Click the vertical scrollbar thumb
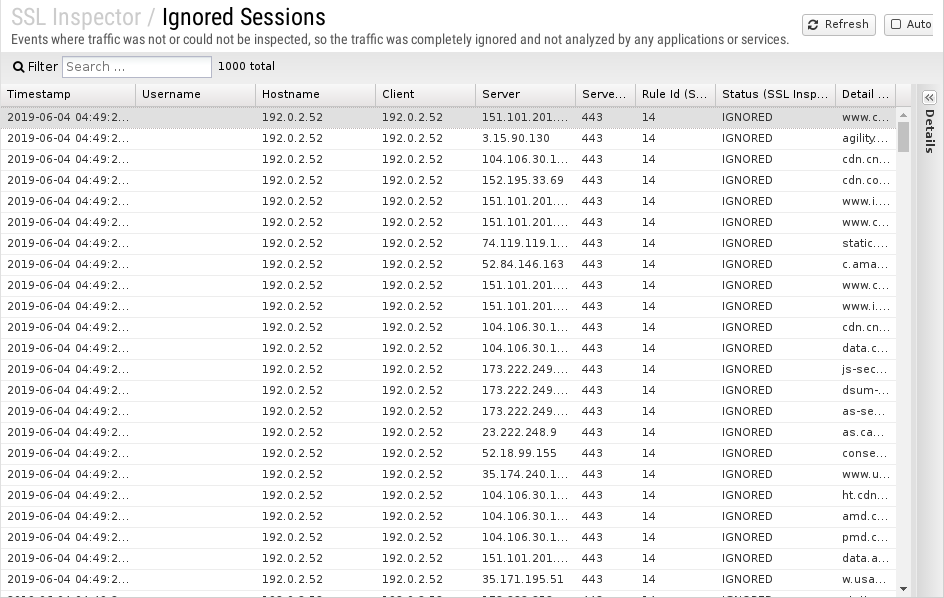The width and height of the screenshot is (944, 598). [903, 137]
